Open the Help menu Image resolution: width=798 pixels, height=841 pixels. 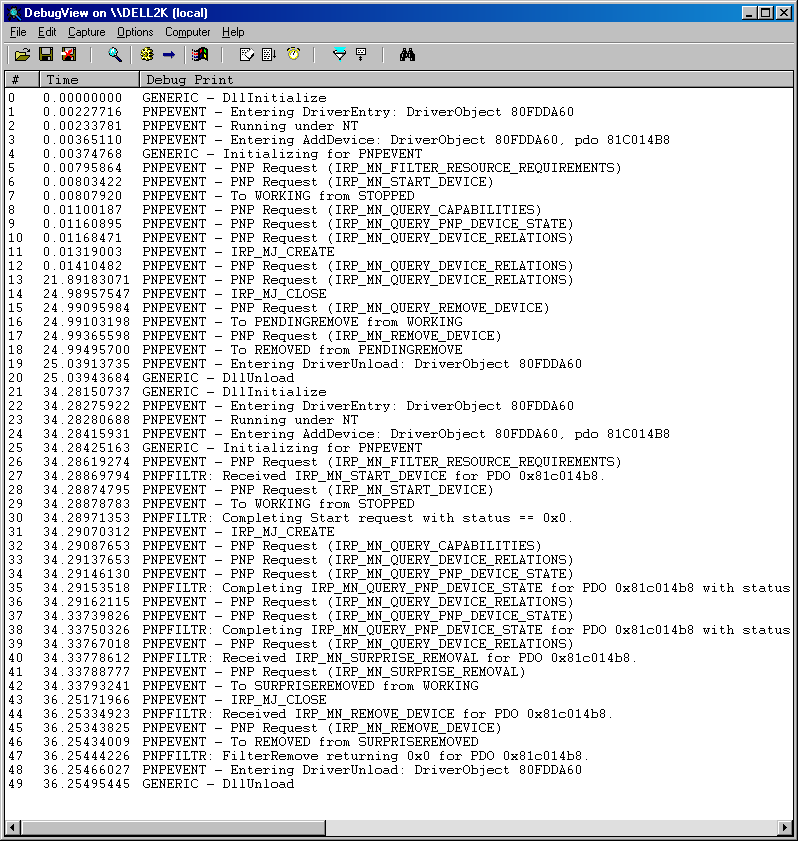pyautogui.click(x=233, y=32)
